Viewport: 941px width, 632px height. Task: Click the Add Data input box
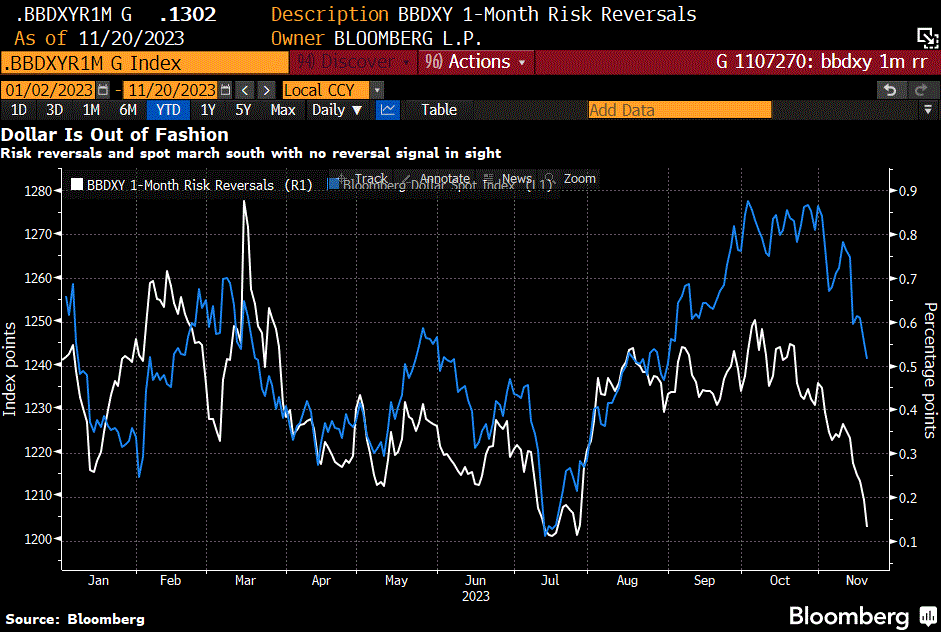(x=679, y=110)
